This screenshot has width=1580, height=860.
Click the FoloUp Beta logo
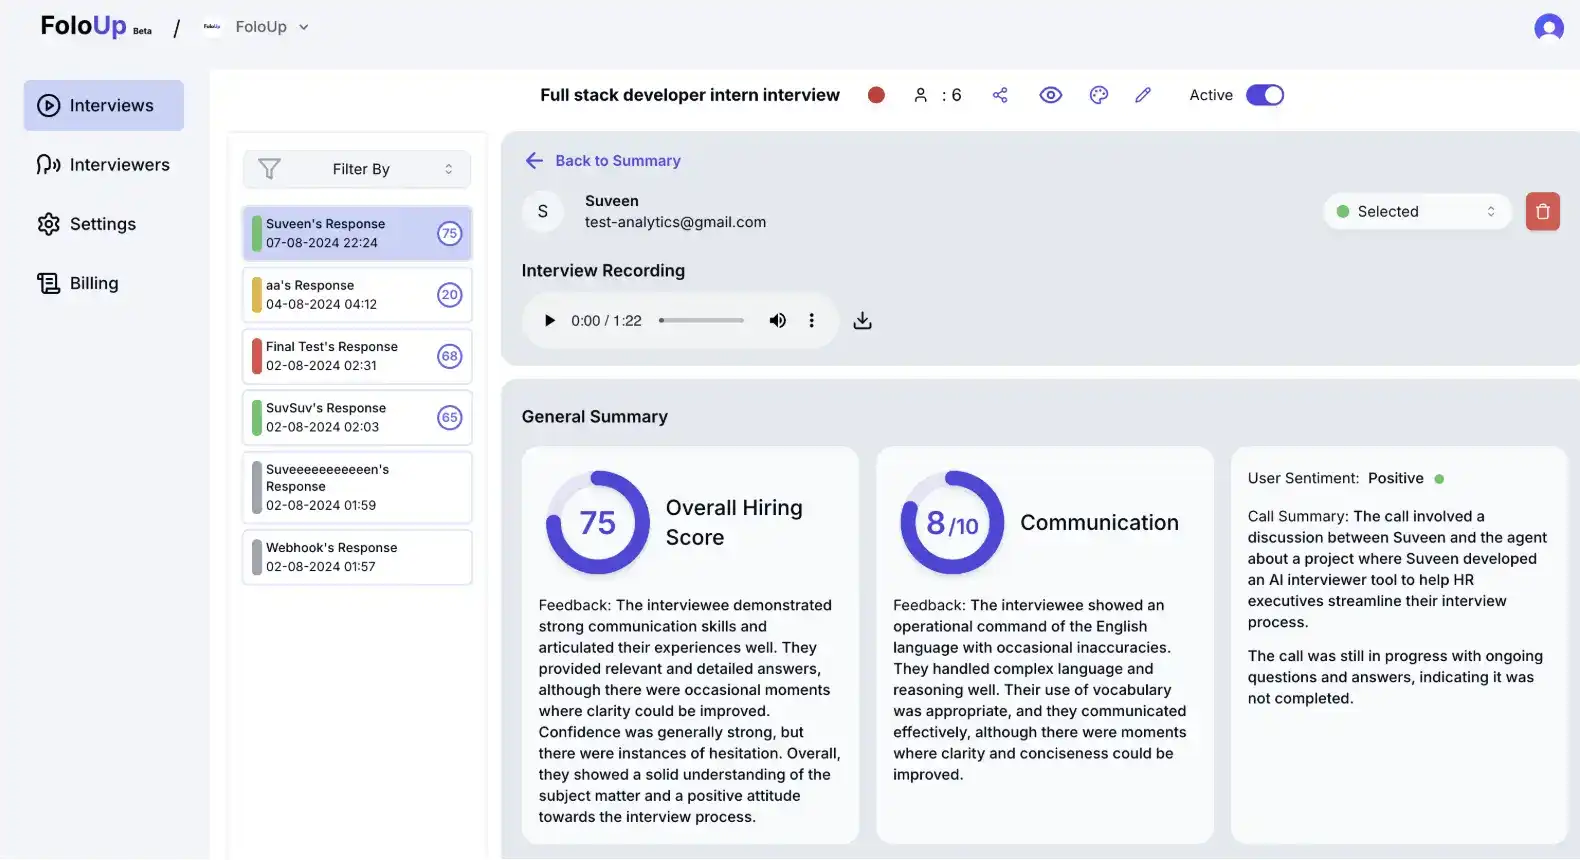tap(96, 26)
